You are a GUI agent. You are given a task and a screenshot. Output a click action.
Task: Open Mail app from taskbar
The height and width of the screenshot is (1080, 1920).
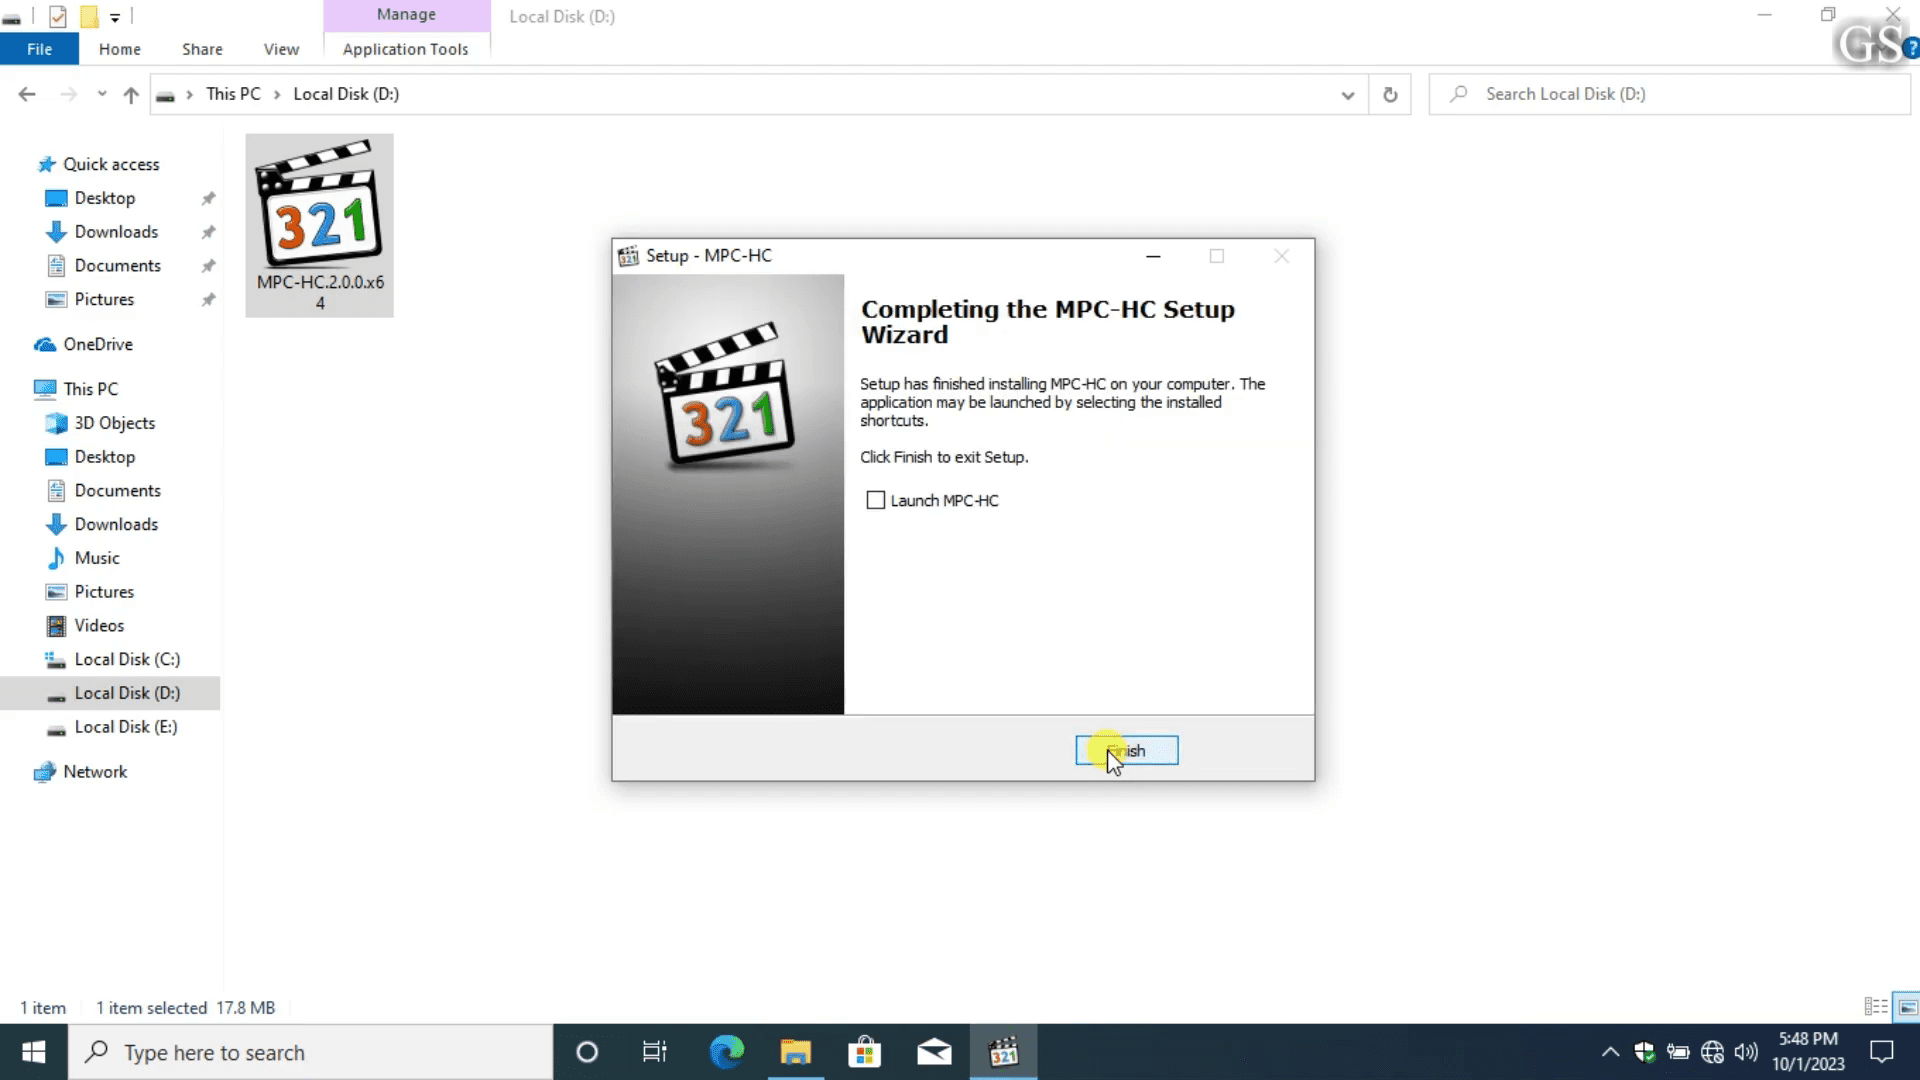coord(934,1052)
